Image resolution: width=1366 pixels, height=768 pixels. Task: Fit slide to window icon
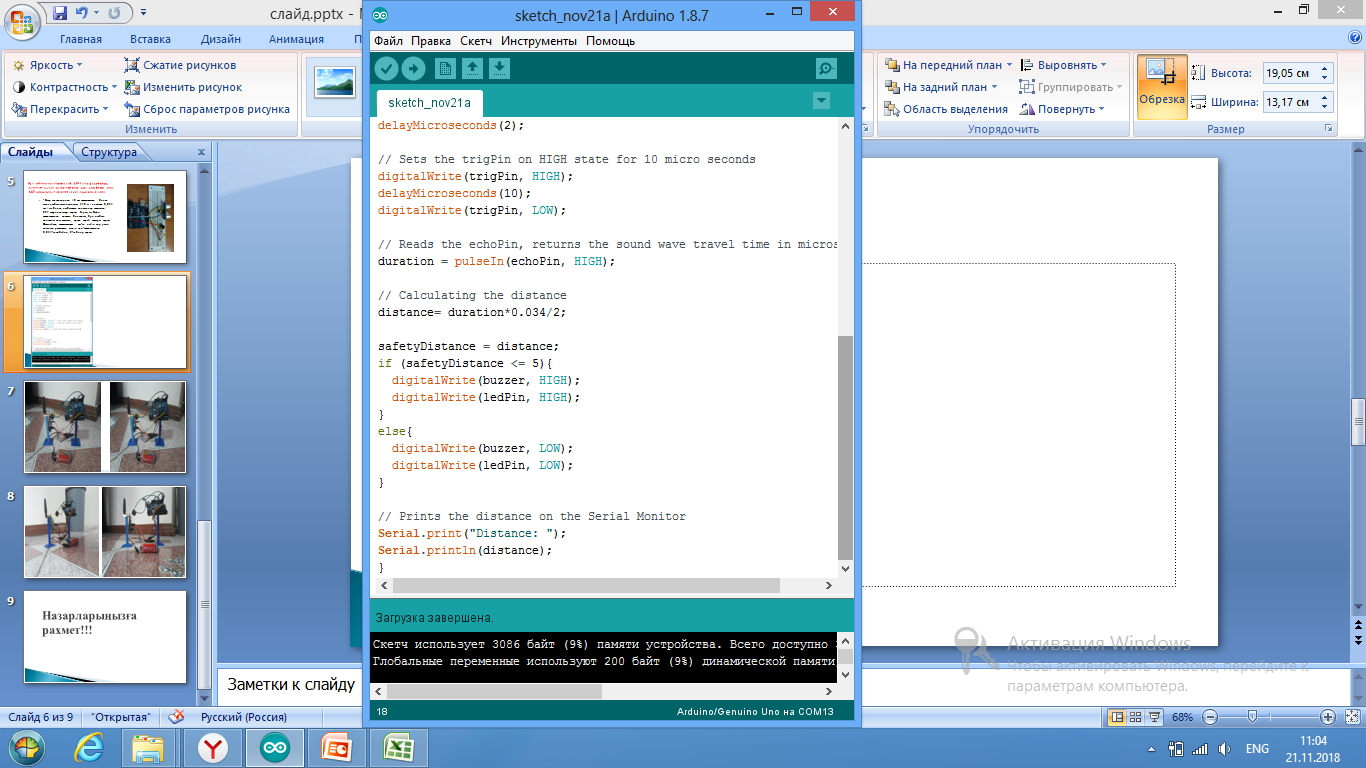click(x=1350, y=717)
